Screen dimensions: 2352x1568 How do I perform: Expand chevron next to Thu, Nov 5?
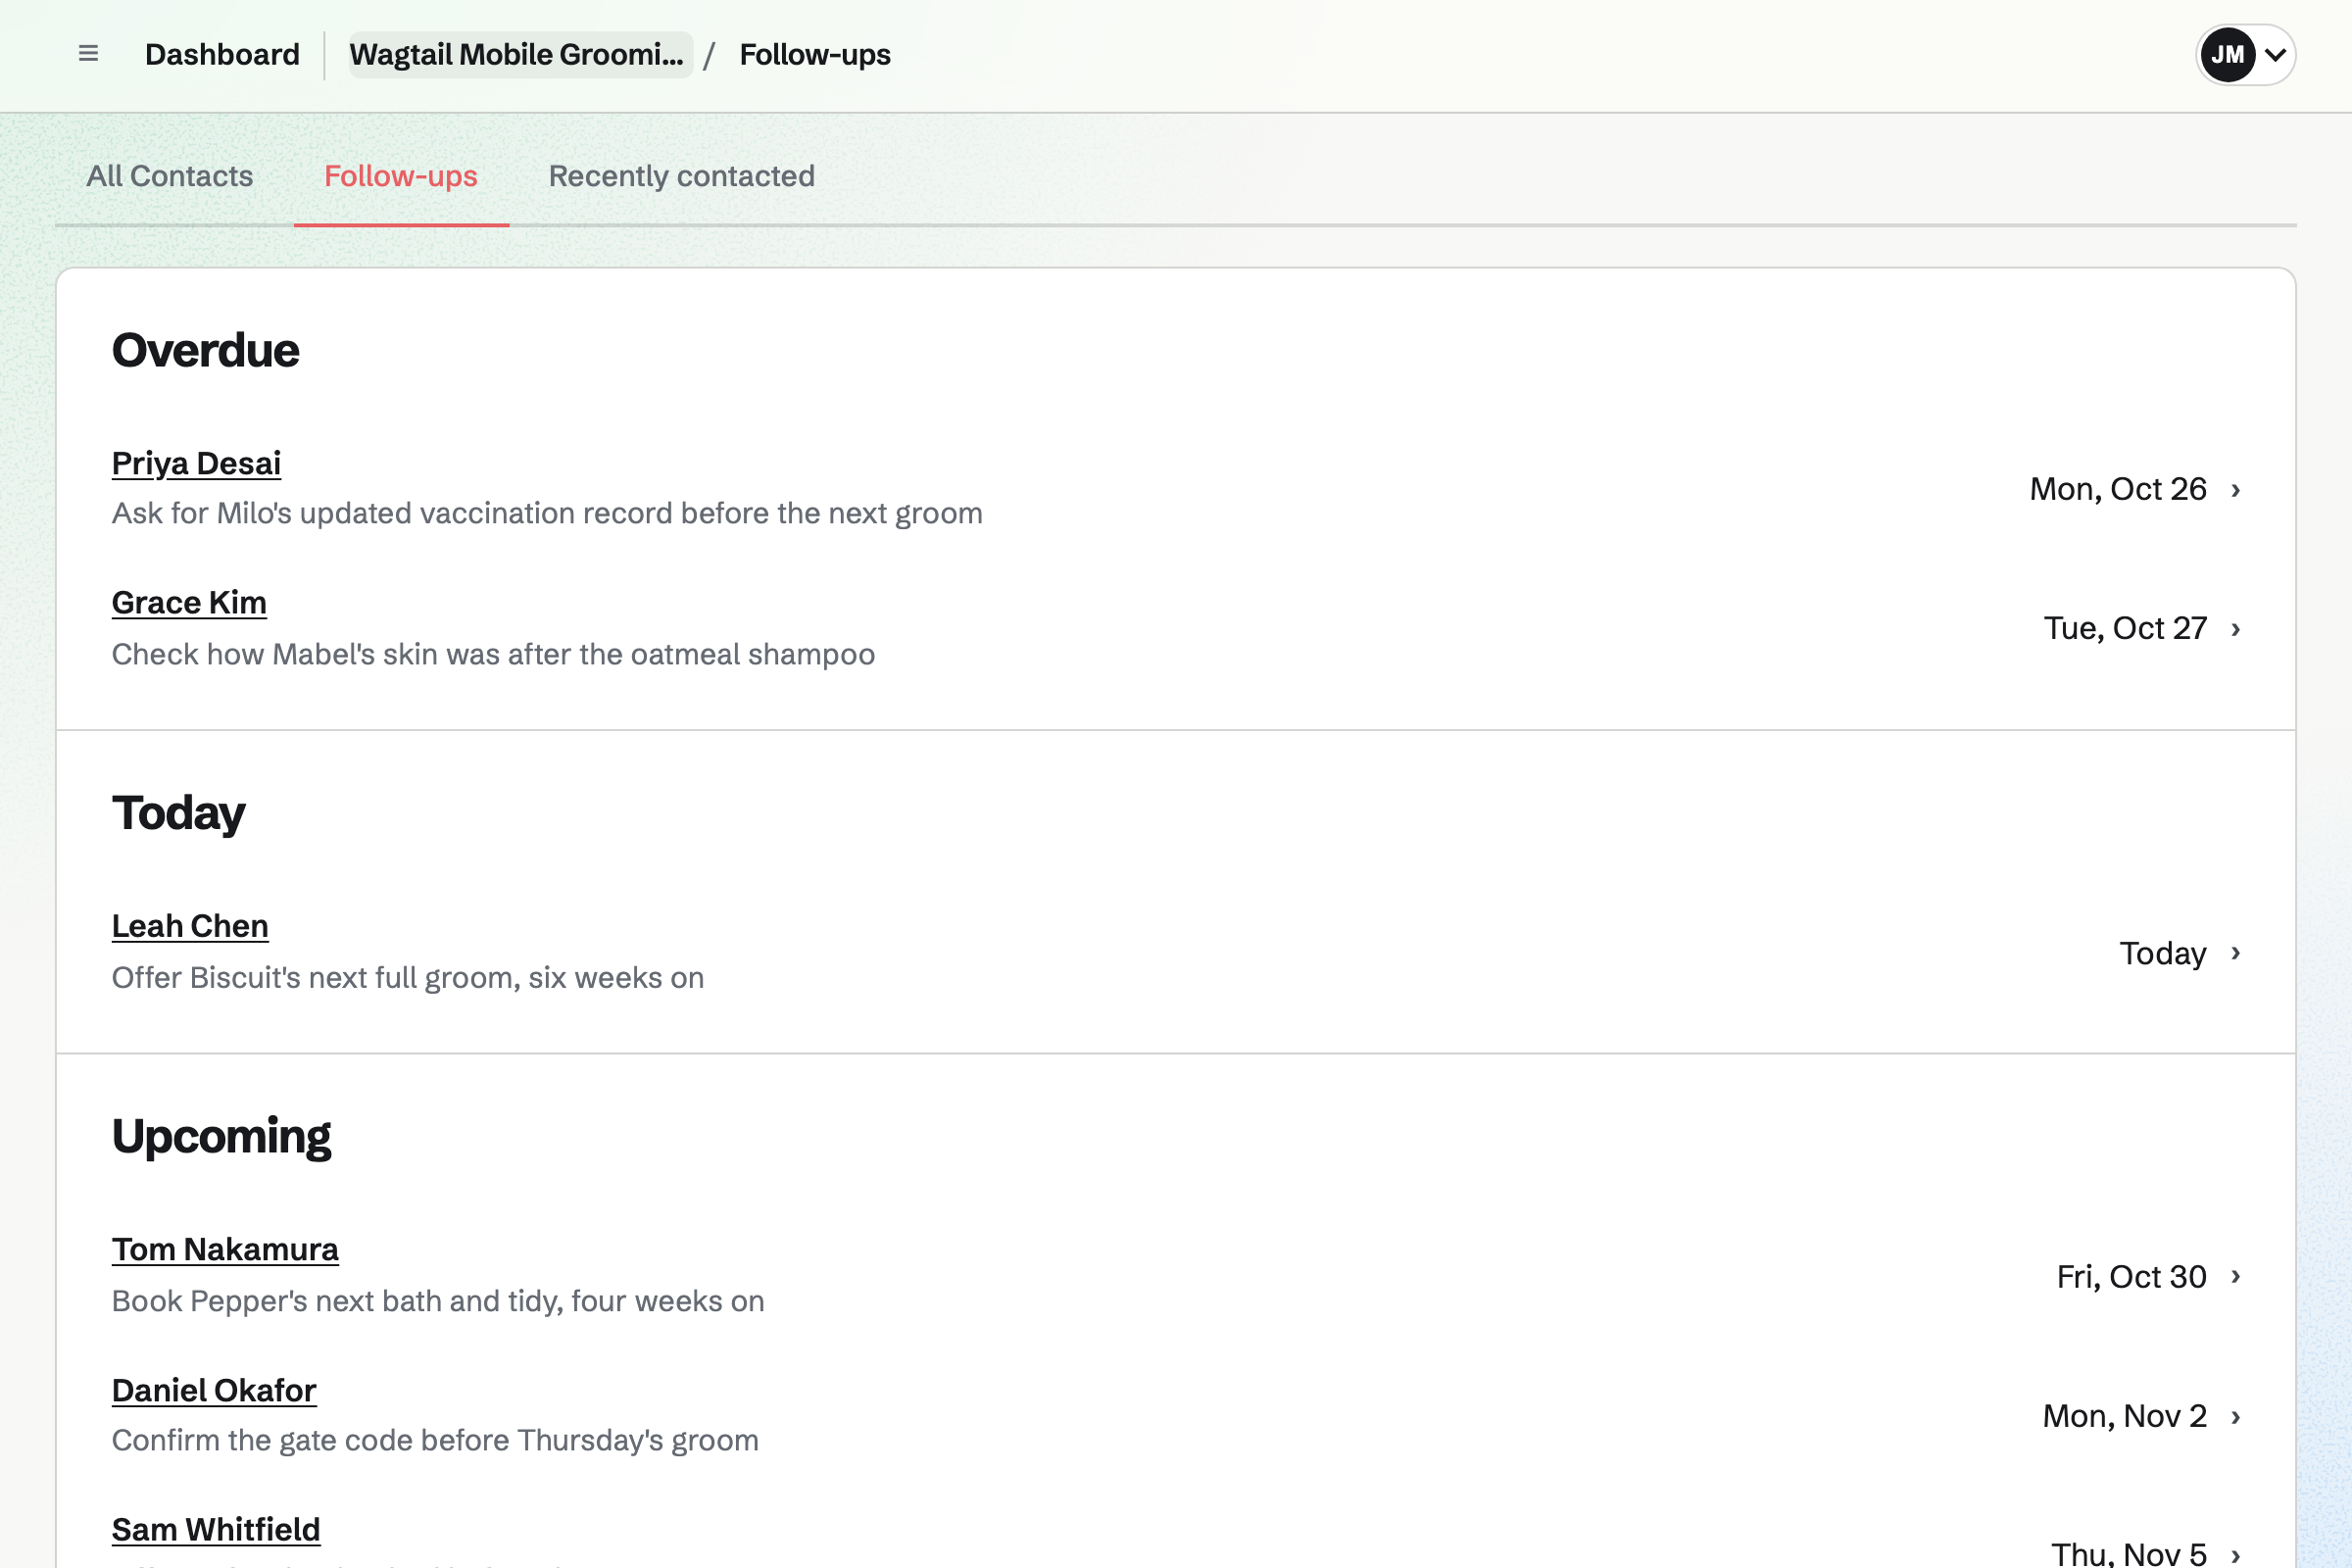[x=2235, y=1555]
